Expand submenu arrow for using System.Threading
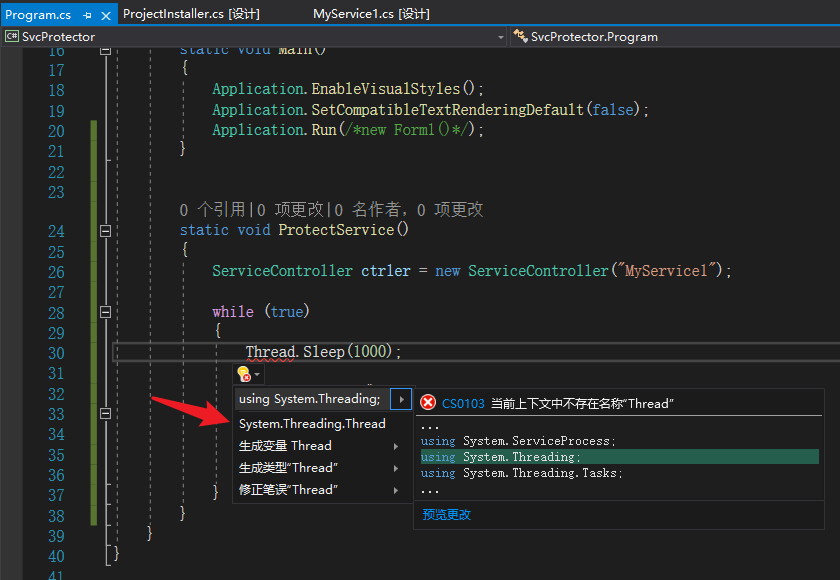Image resolution: width=840 pixels, height=580 pixels. tap(401, 399)
